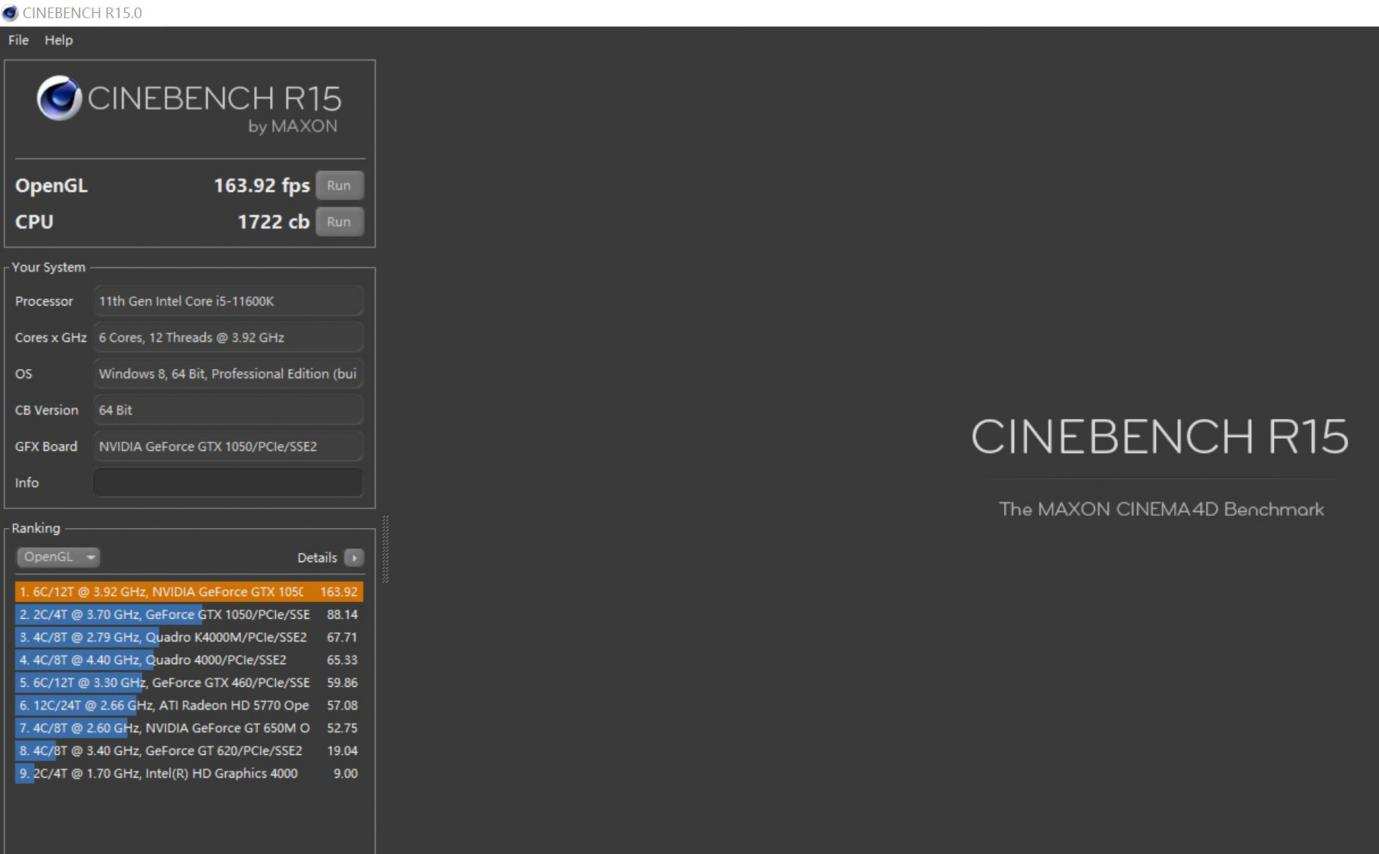Click the panel splitter grip handle
Image resolution: width=1379 pixels, height=854 pixels.
coord(385,549)
